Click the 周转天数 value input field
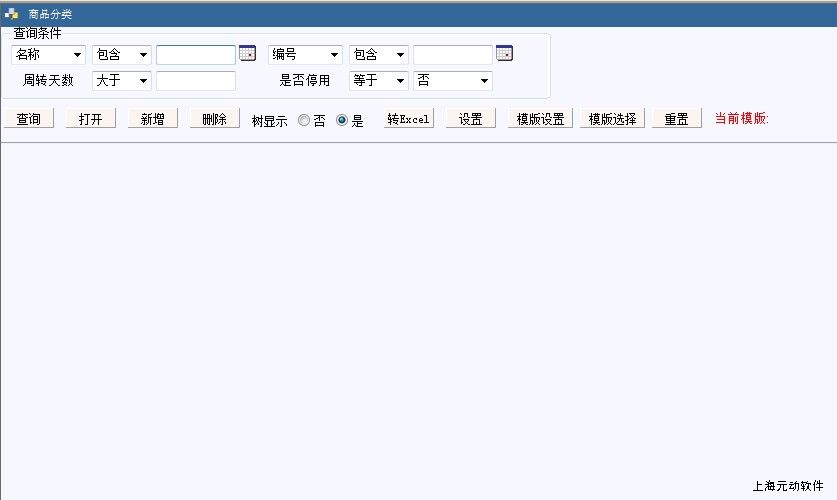837x500 pixels. (x=196, y=81)
